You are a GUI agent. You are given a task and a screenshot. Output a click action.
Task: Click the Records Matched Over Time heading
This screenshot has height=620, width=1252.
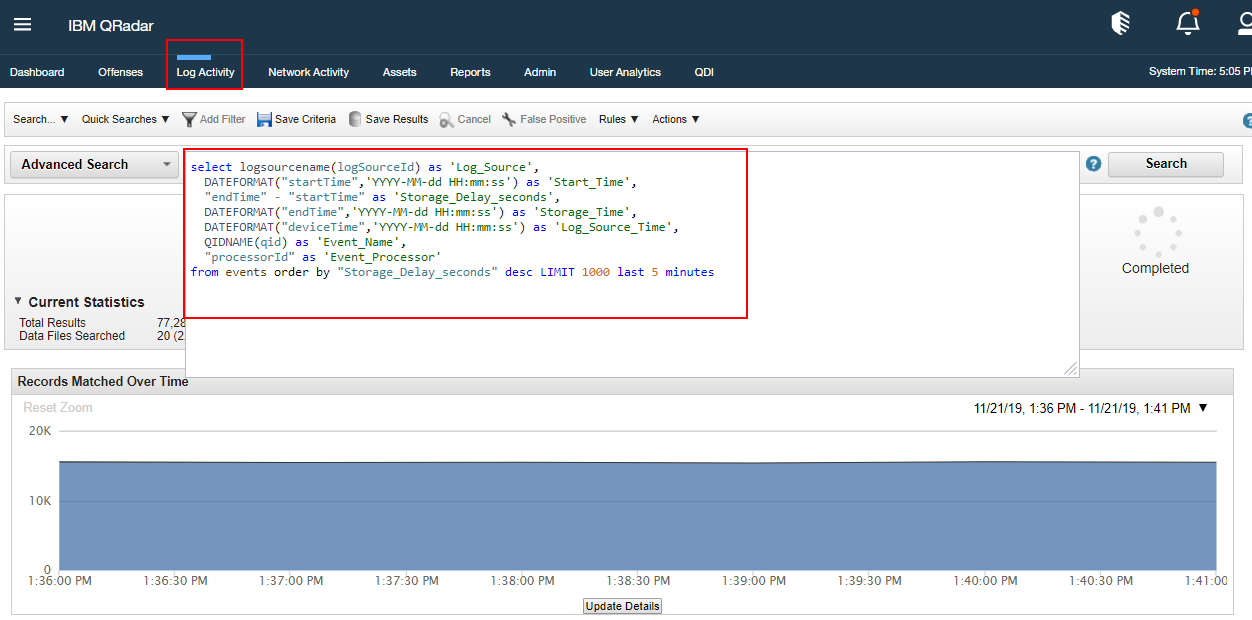(x=103, y=381)
